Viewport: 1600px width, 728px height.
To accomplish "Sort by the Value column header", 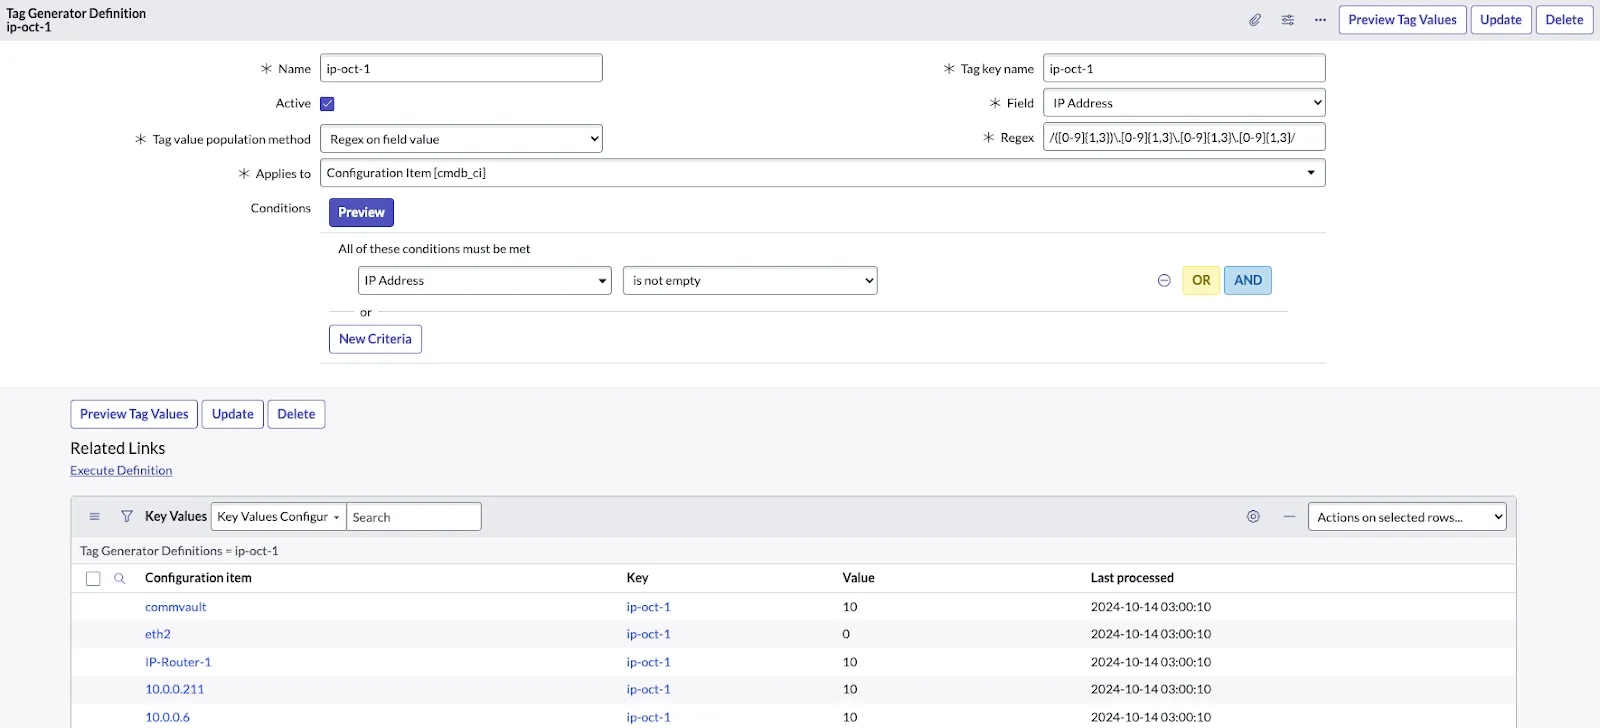I will 858,578.
